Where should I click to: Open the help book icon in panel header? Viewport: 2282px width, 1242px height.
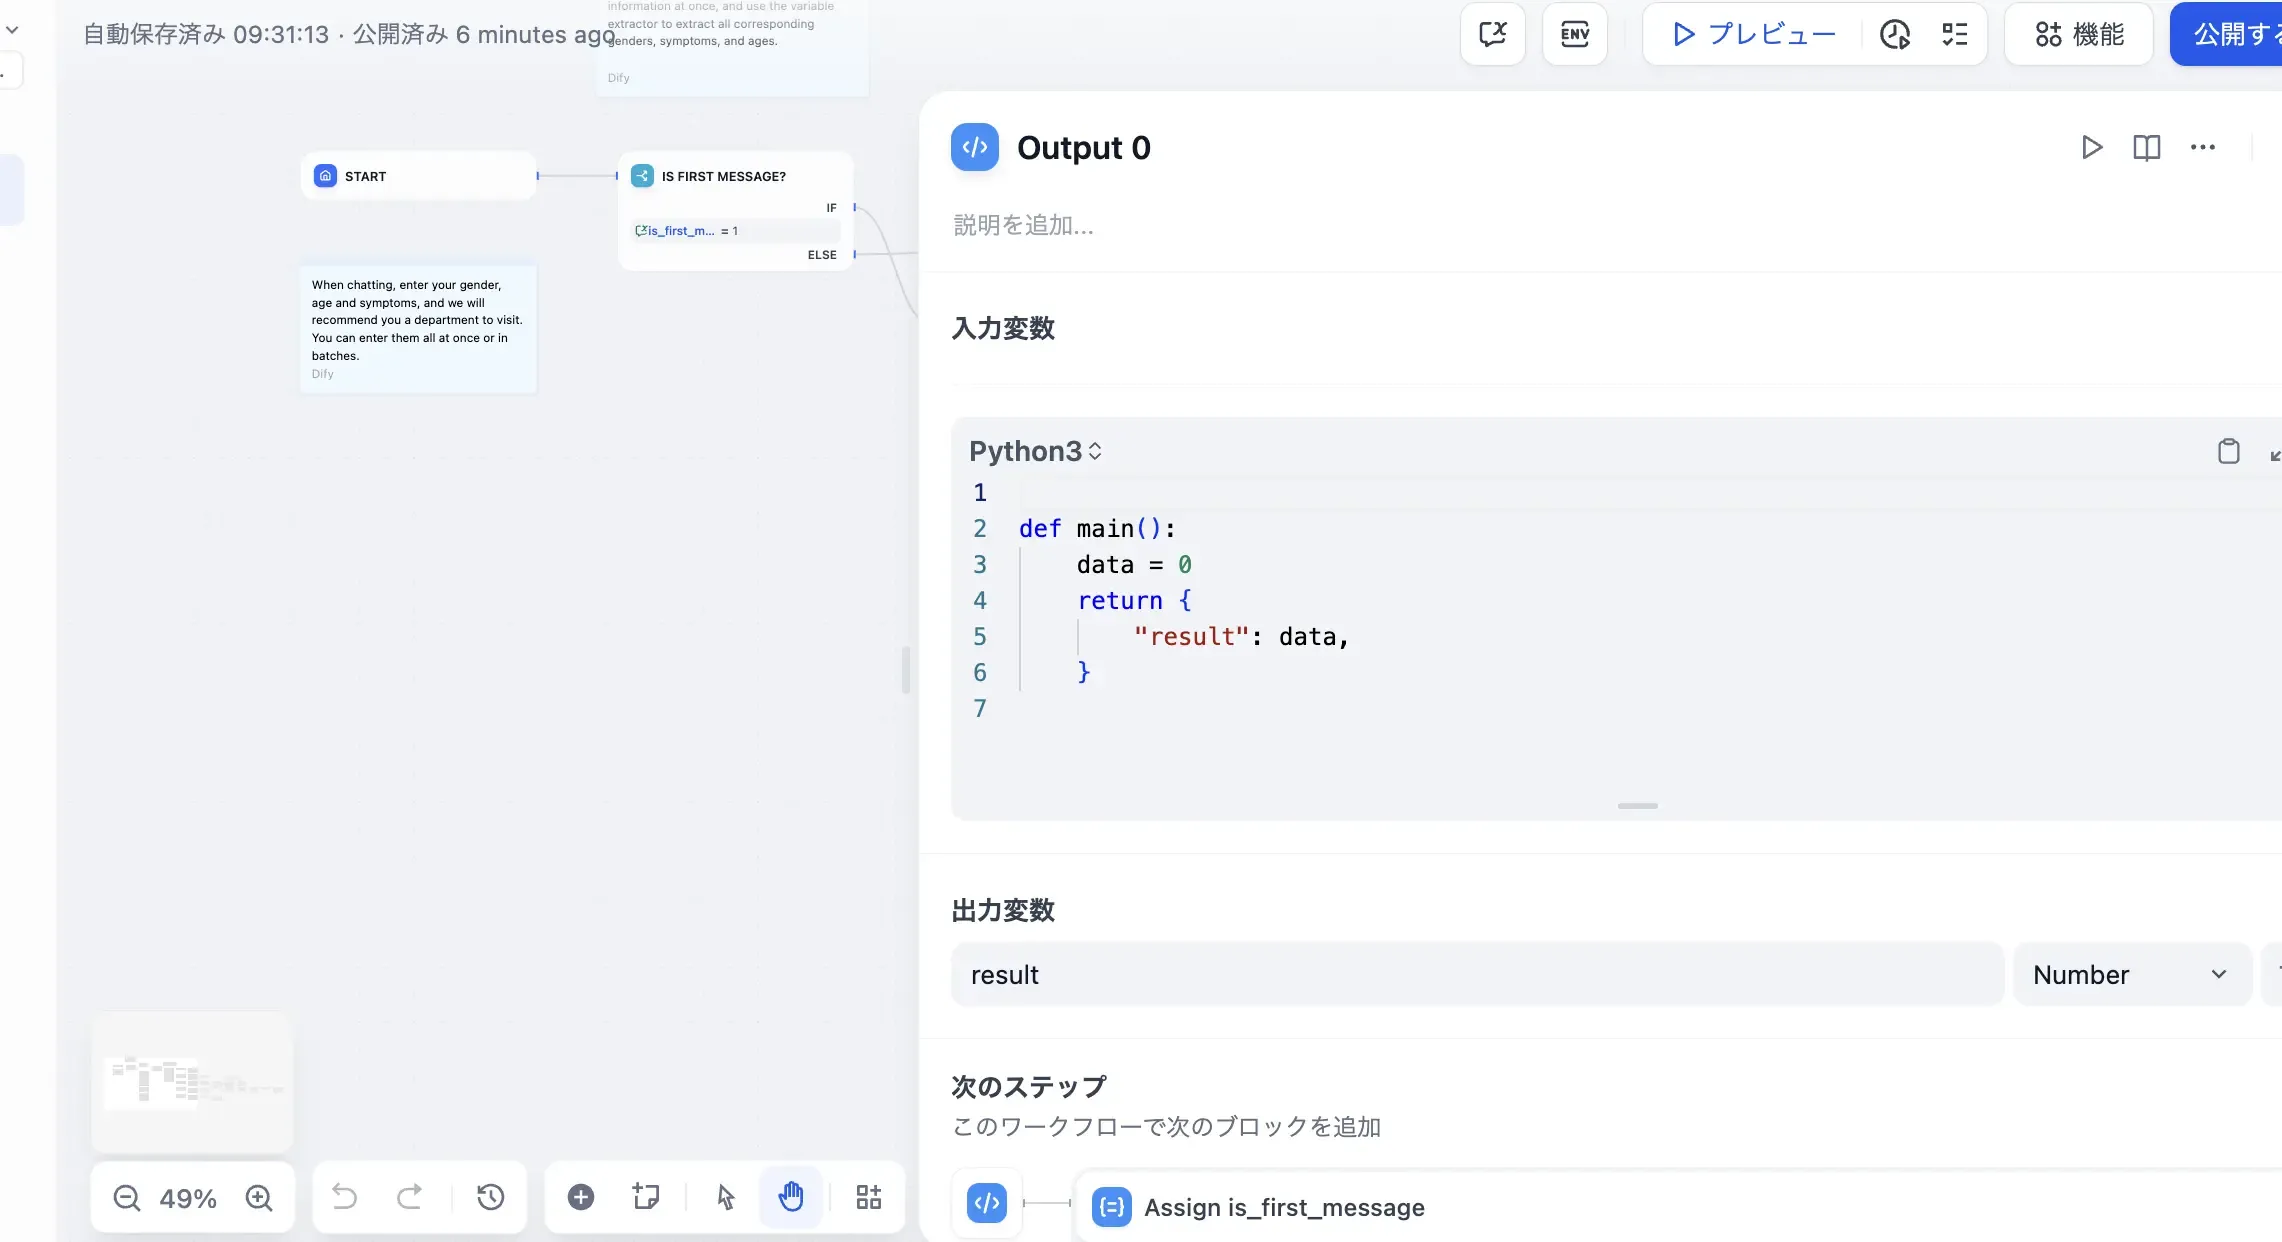click(x=2146, y=147)
